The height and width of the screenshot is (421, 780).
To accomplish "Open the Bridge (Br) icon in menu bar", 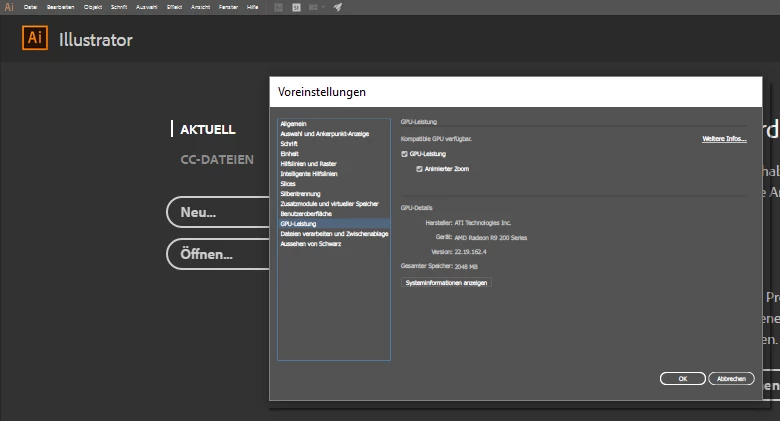I will 279,7.
